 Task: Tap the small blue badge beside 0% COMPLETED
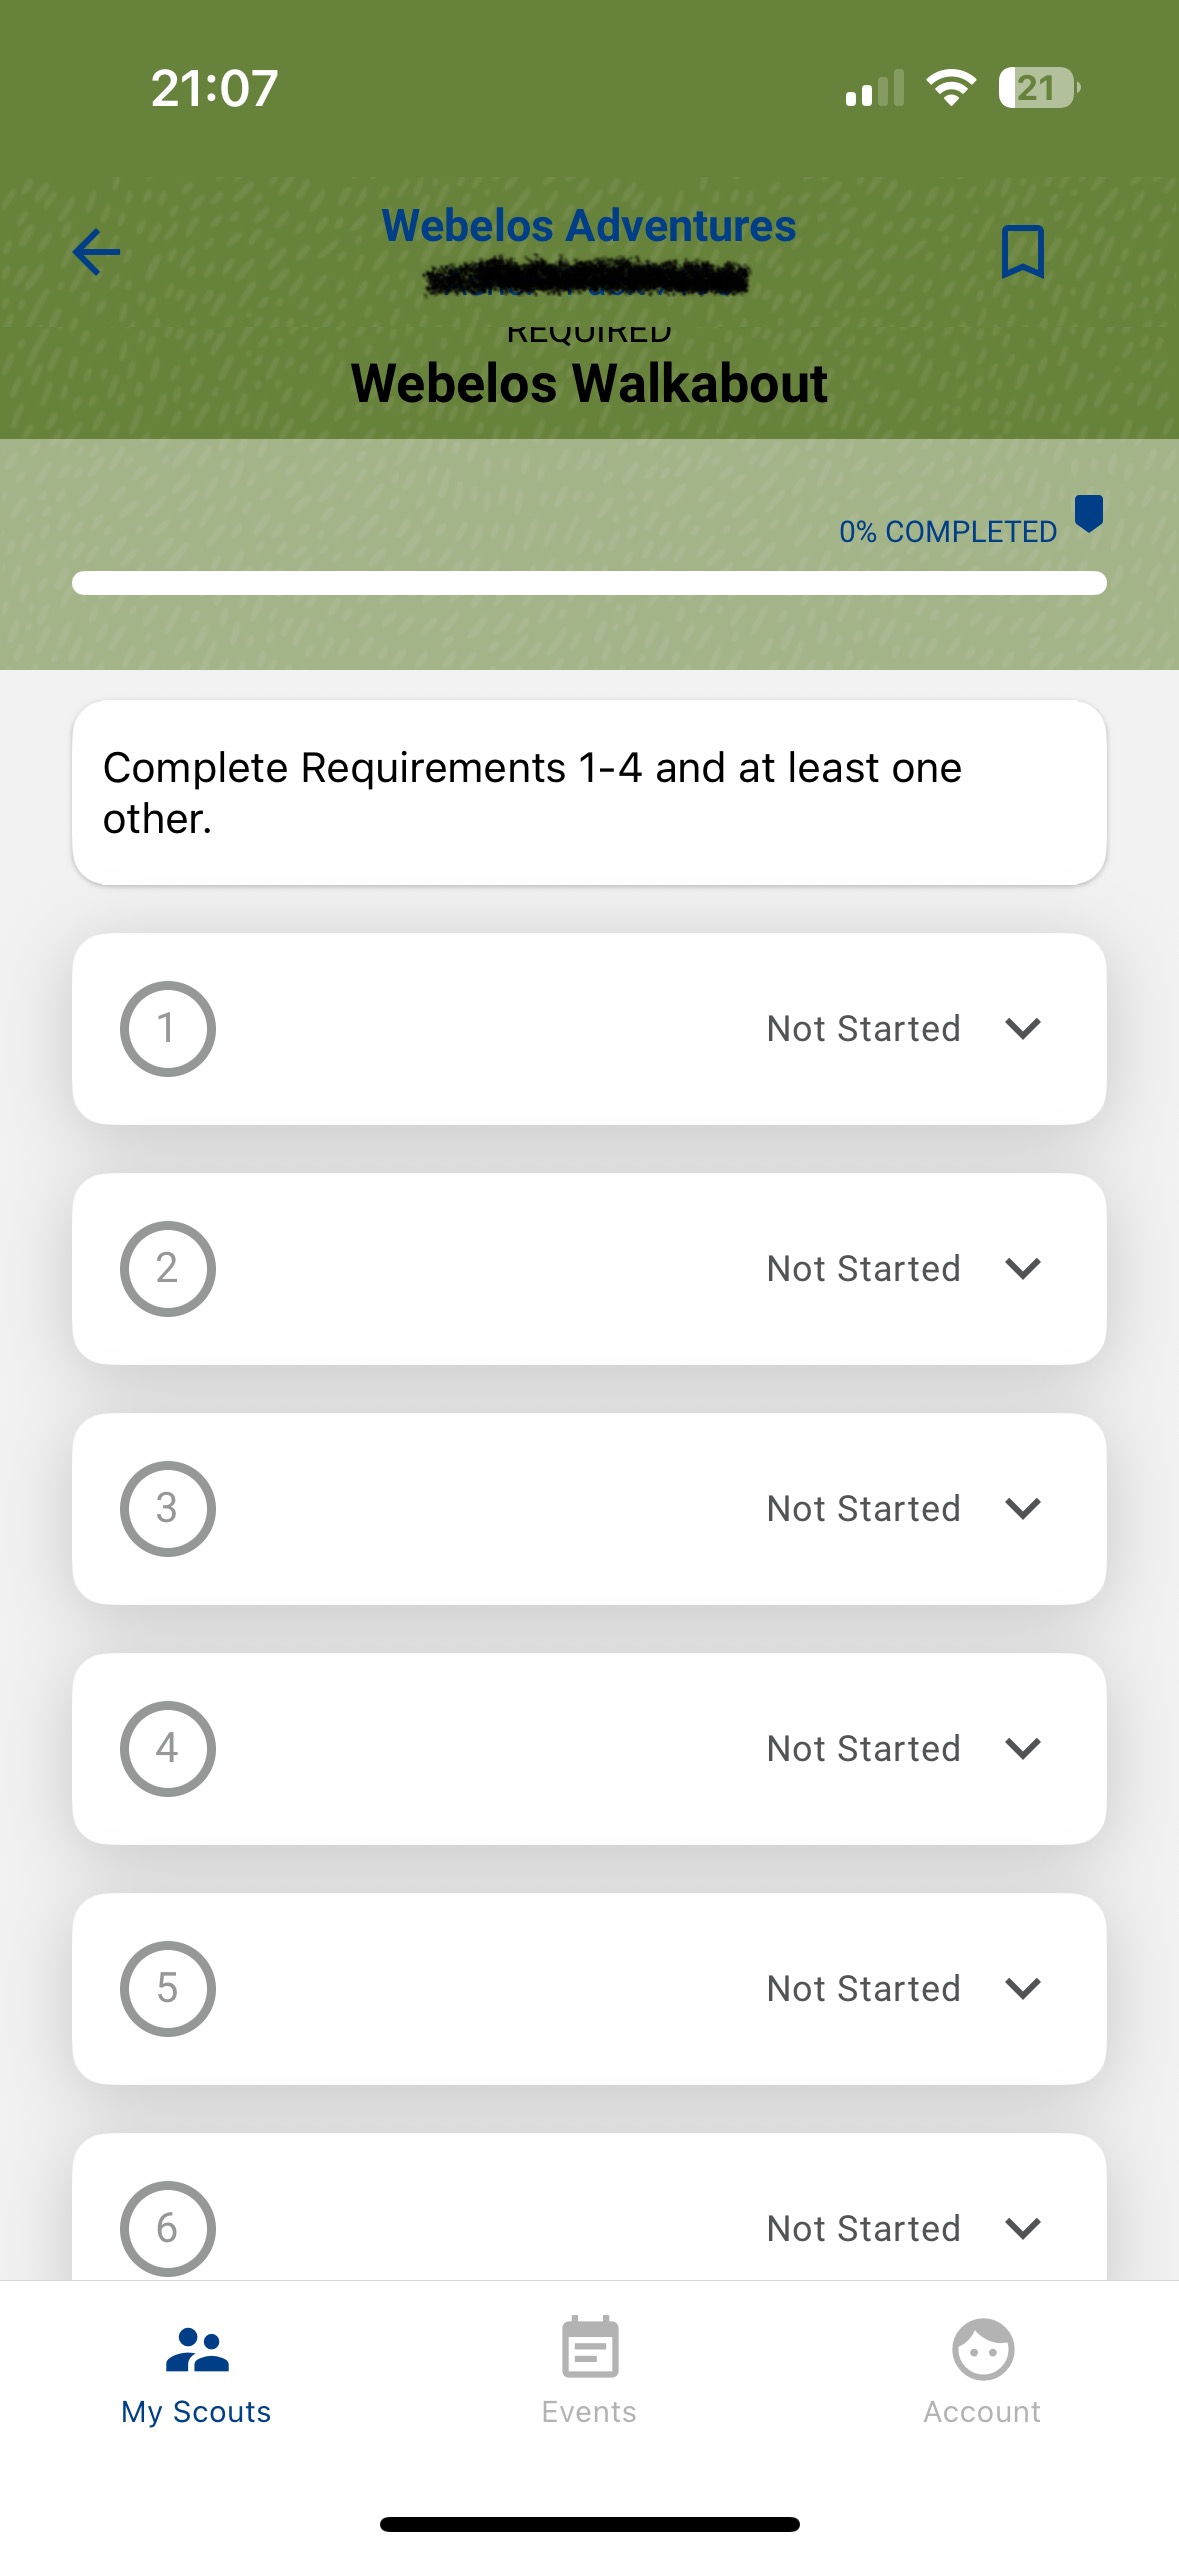(1088, 514)
